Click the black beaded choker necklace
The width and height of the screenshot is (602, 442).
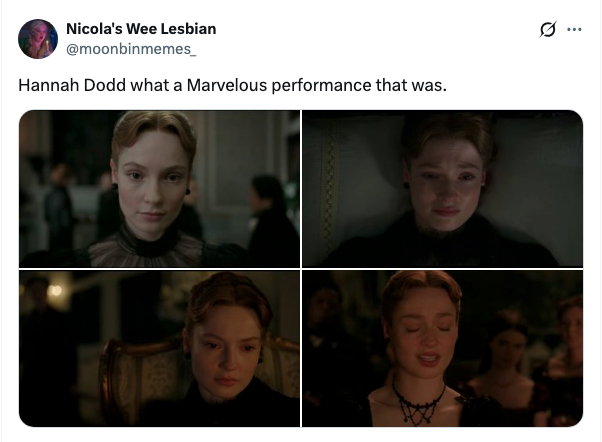pyautogui.click(x=418, y=402)
